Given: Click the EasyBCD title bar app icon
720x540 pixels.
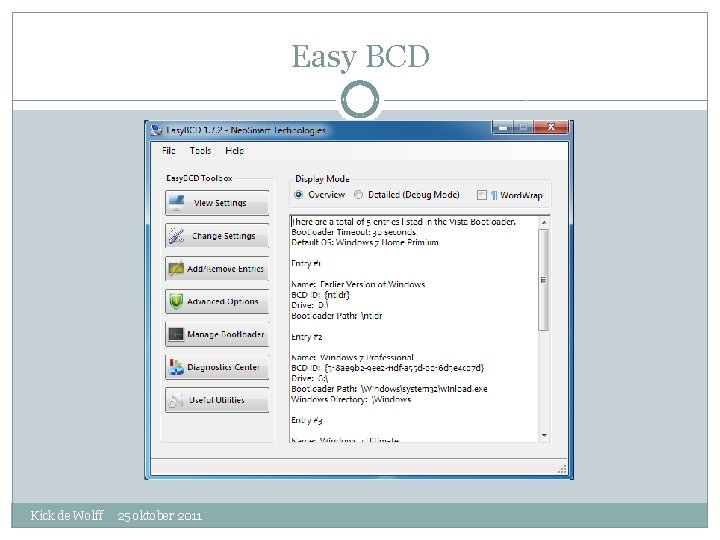Looking at the screenshot, I should (157, 130).
